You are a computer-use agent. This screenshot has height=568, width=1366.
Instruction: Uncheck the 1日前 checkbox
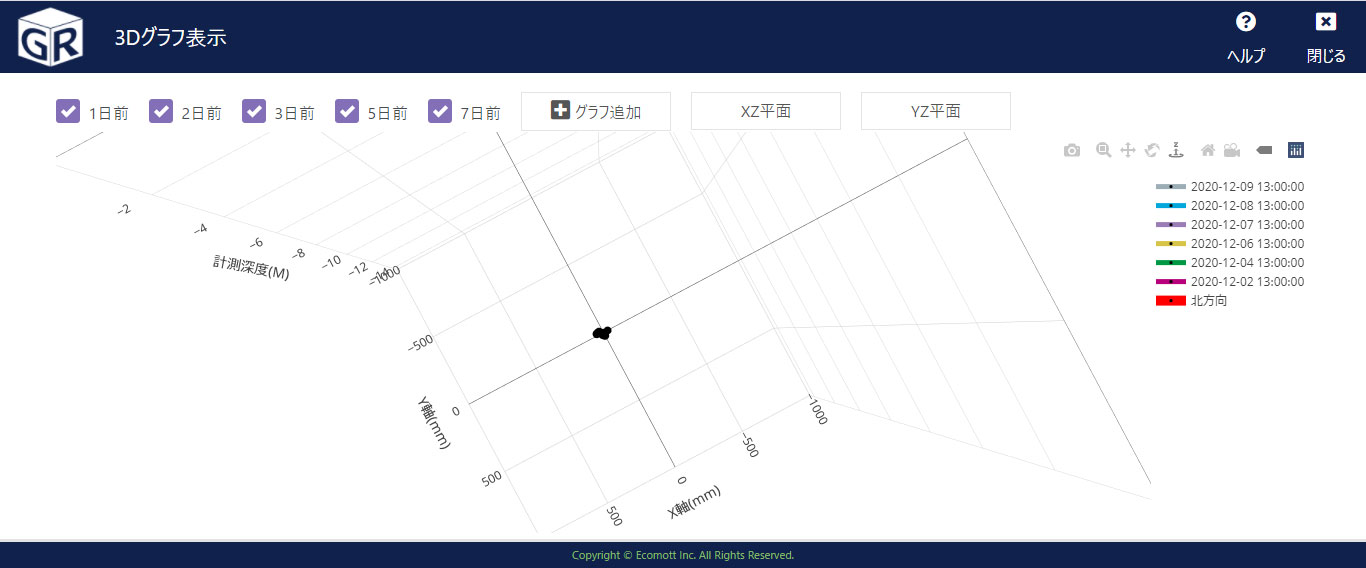68,111
